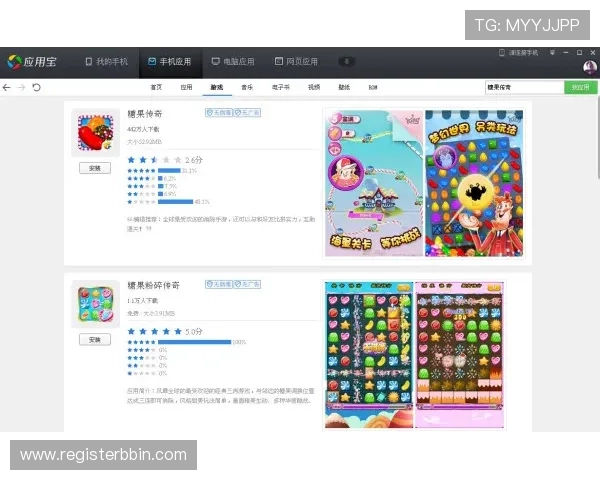Image resolution: width=600 pixels, height=480 pixels.
Task: Refresh the page with reload icon
Action: pyautogui.click(x=36, y=88)
